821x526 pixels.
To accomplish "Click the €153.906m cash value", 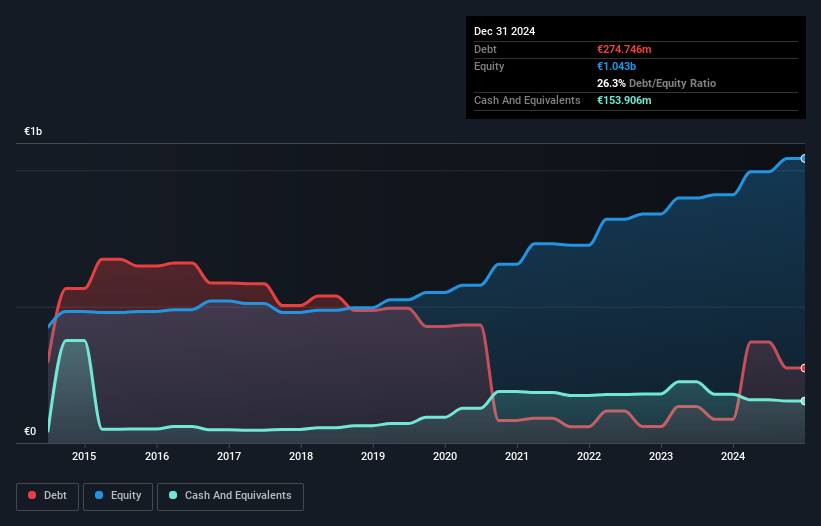I will 624,100.
